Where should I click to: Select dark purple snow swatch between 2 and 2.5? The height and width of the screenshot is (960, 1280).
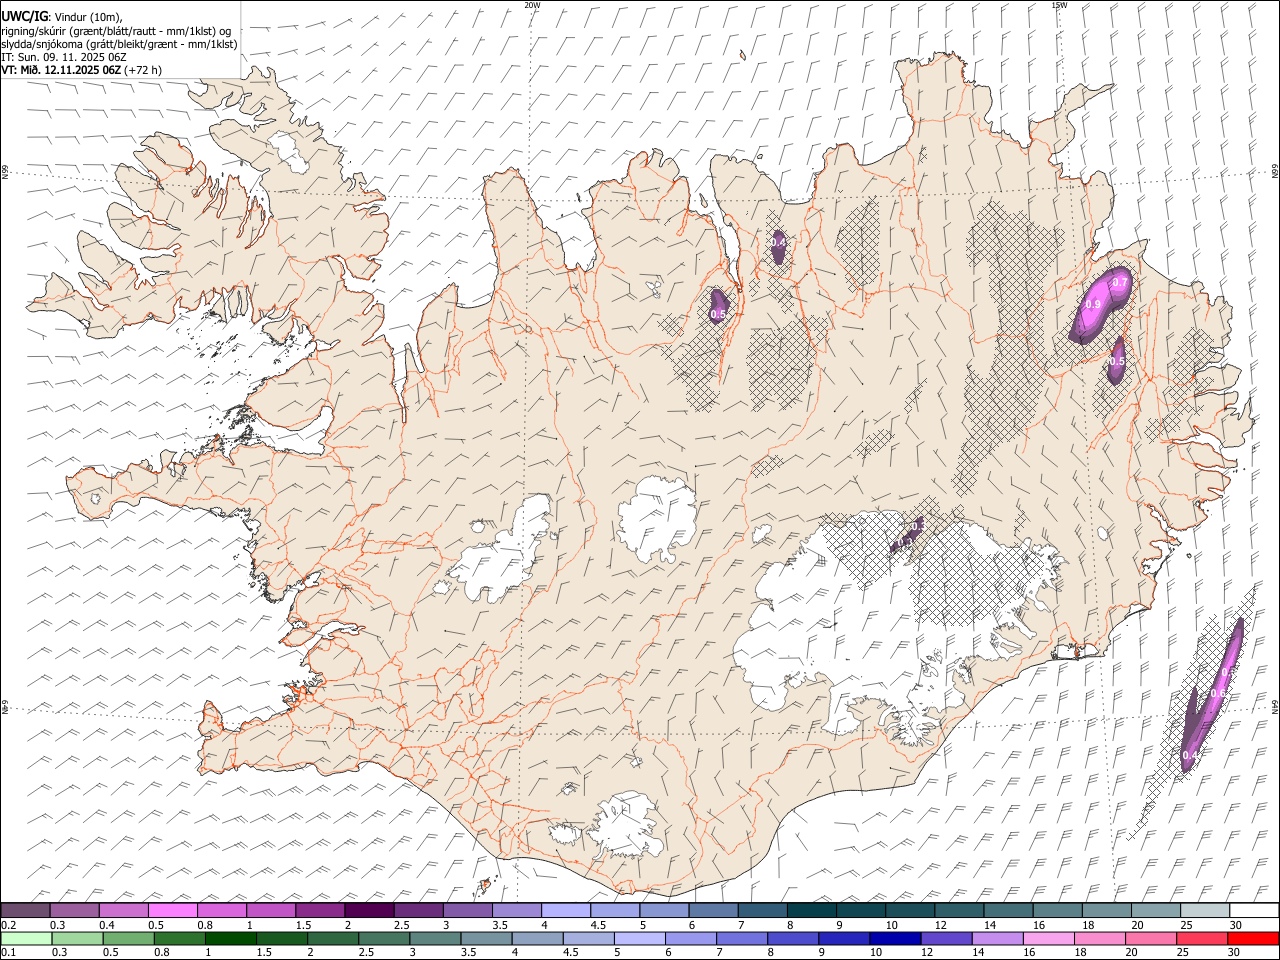pyautogui.click(x=369, y=911)
